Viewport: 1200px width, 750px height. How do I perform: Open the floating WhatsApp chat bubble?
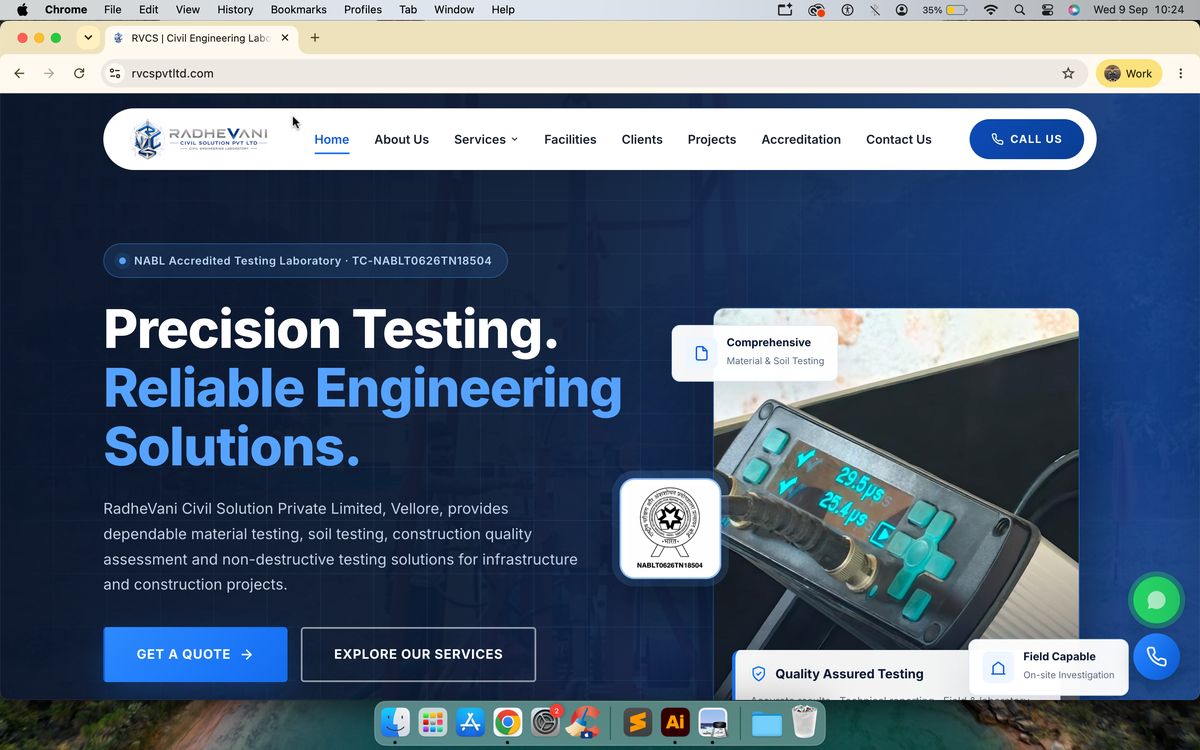click(x=1156, y=600)
